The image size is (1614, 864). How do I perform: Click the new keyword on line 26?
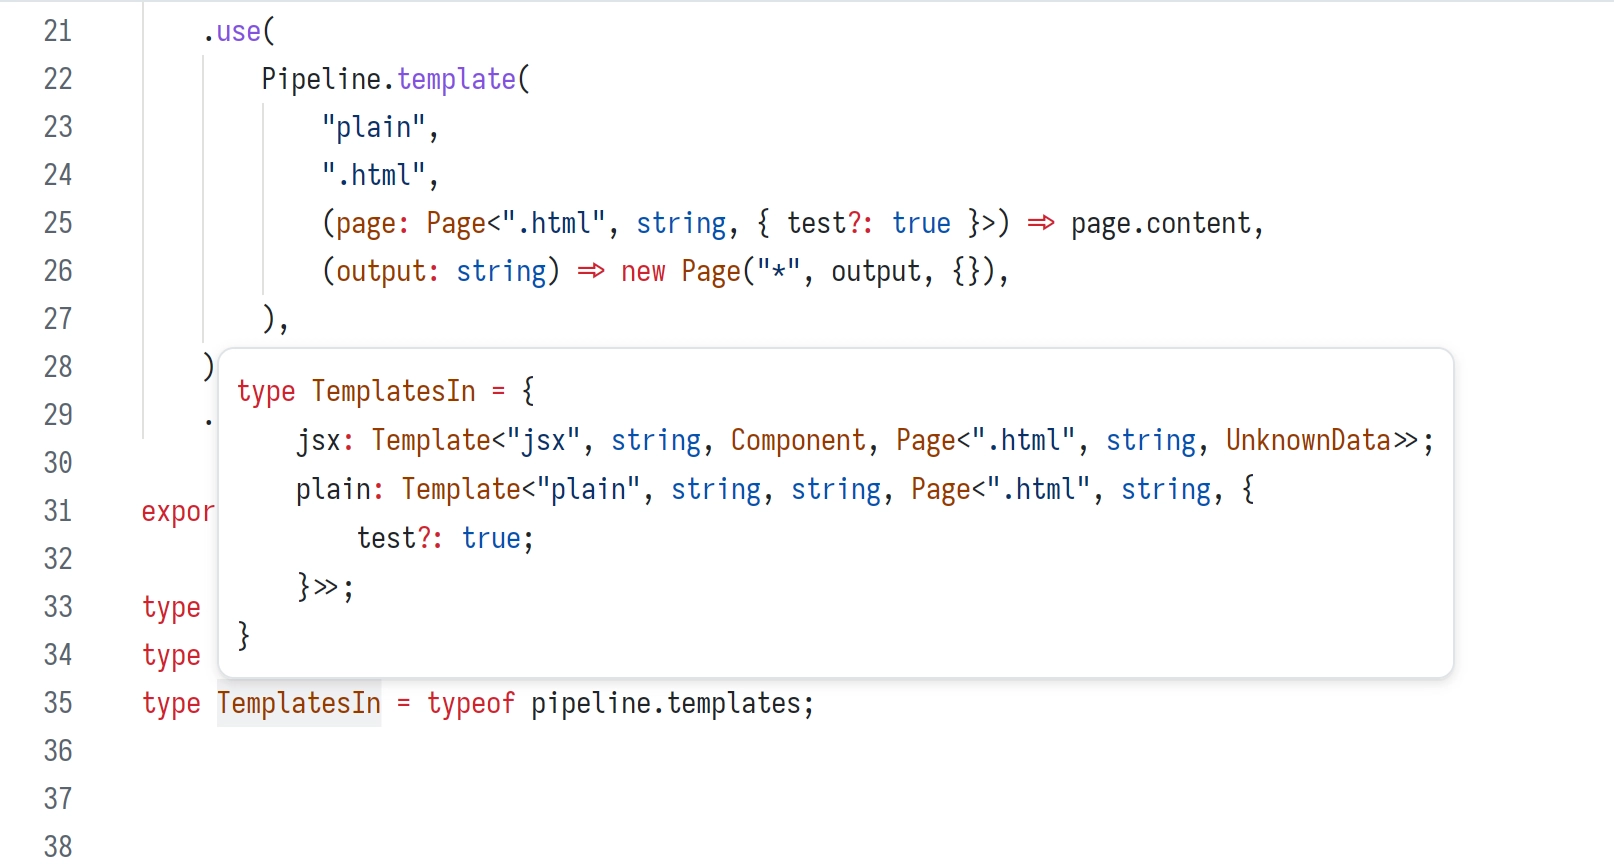coord(643,271)
